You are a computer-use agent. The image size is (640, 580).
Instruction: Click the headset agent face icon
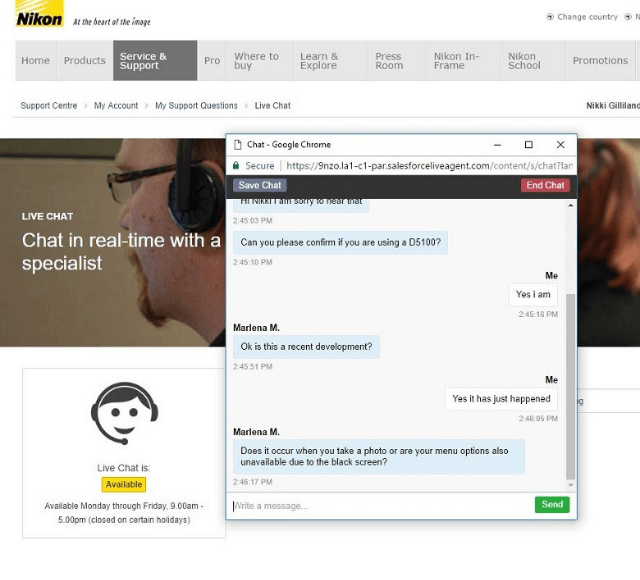(x=124, y=413)
